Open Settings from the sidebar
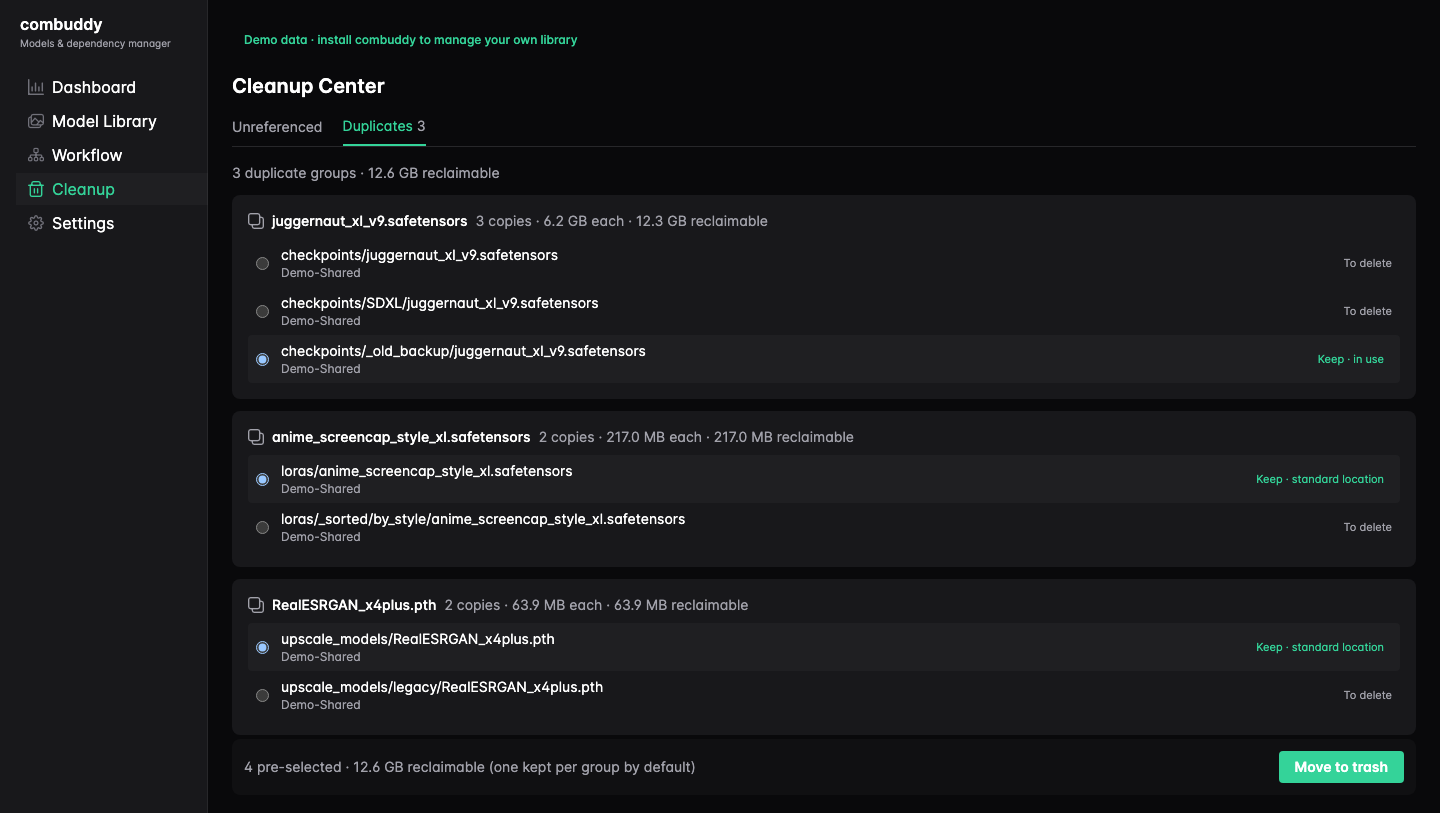The image size is (1440, 813). click(x=111, y=223)
